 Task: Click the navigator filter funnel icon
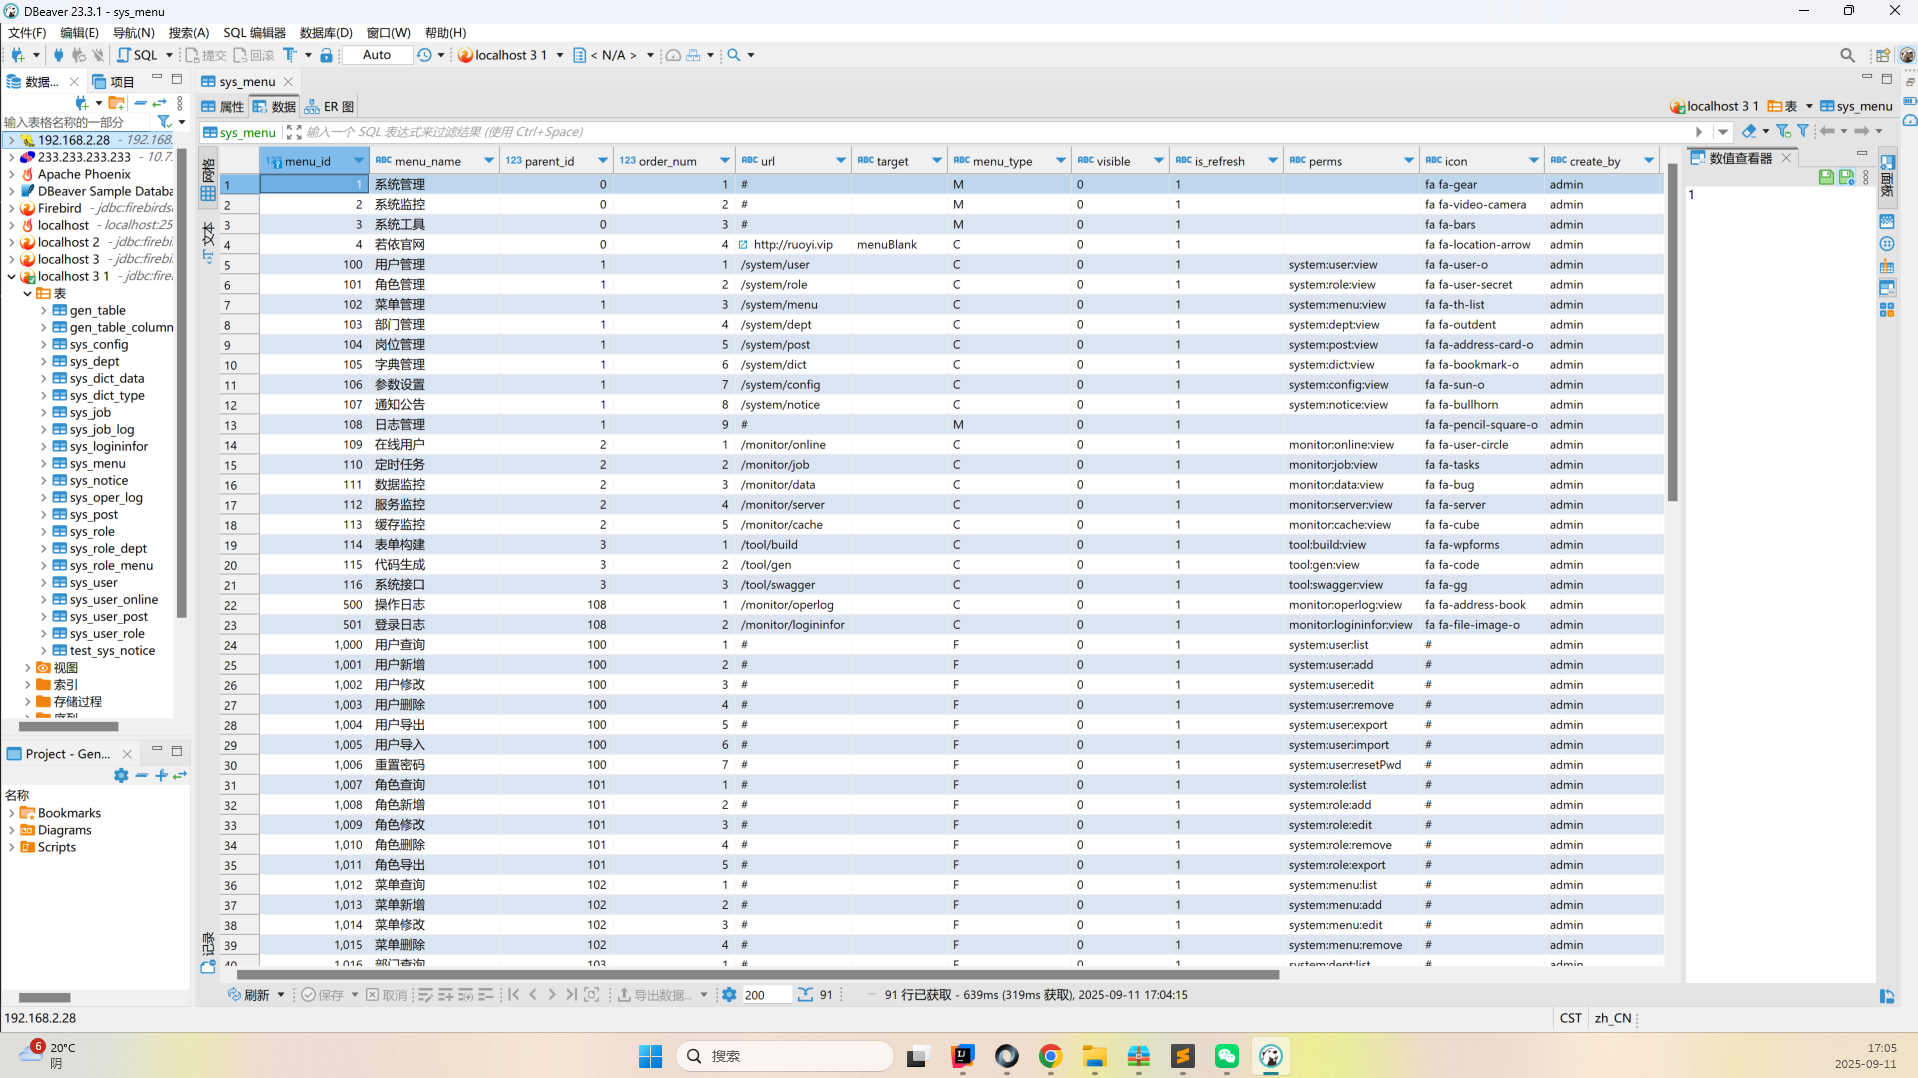coord(164,122)
